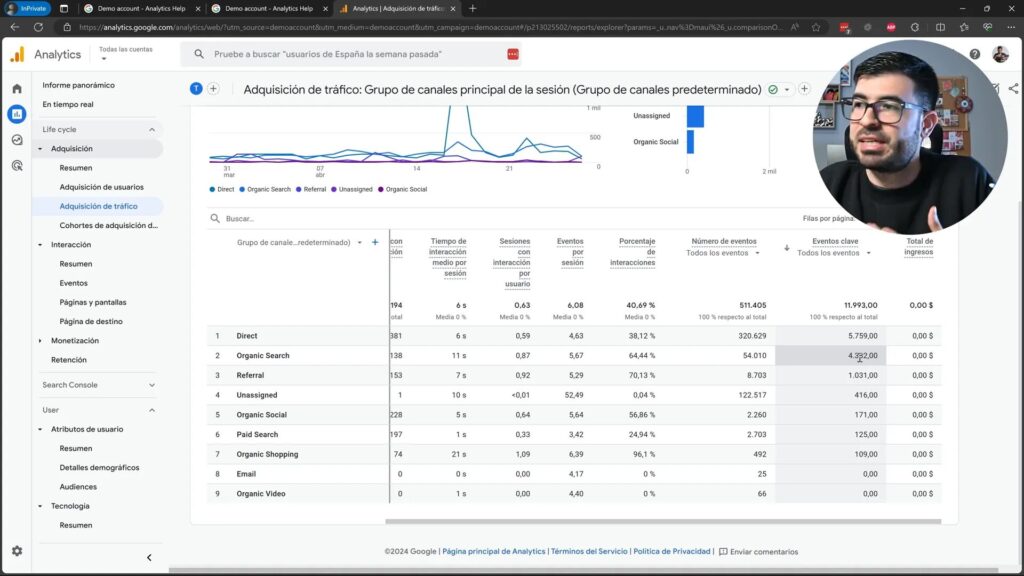
Task: Open Página de destino report
Action: 91,321
